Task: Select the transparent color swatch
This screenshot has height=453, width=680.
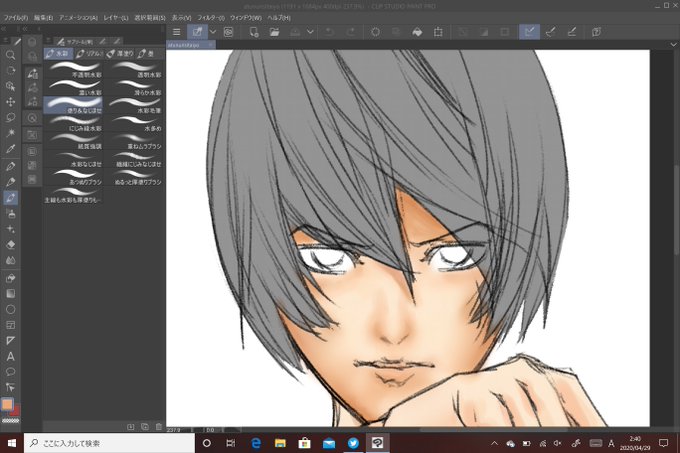Action: (x=10, y=420)
